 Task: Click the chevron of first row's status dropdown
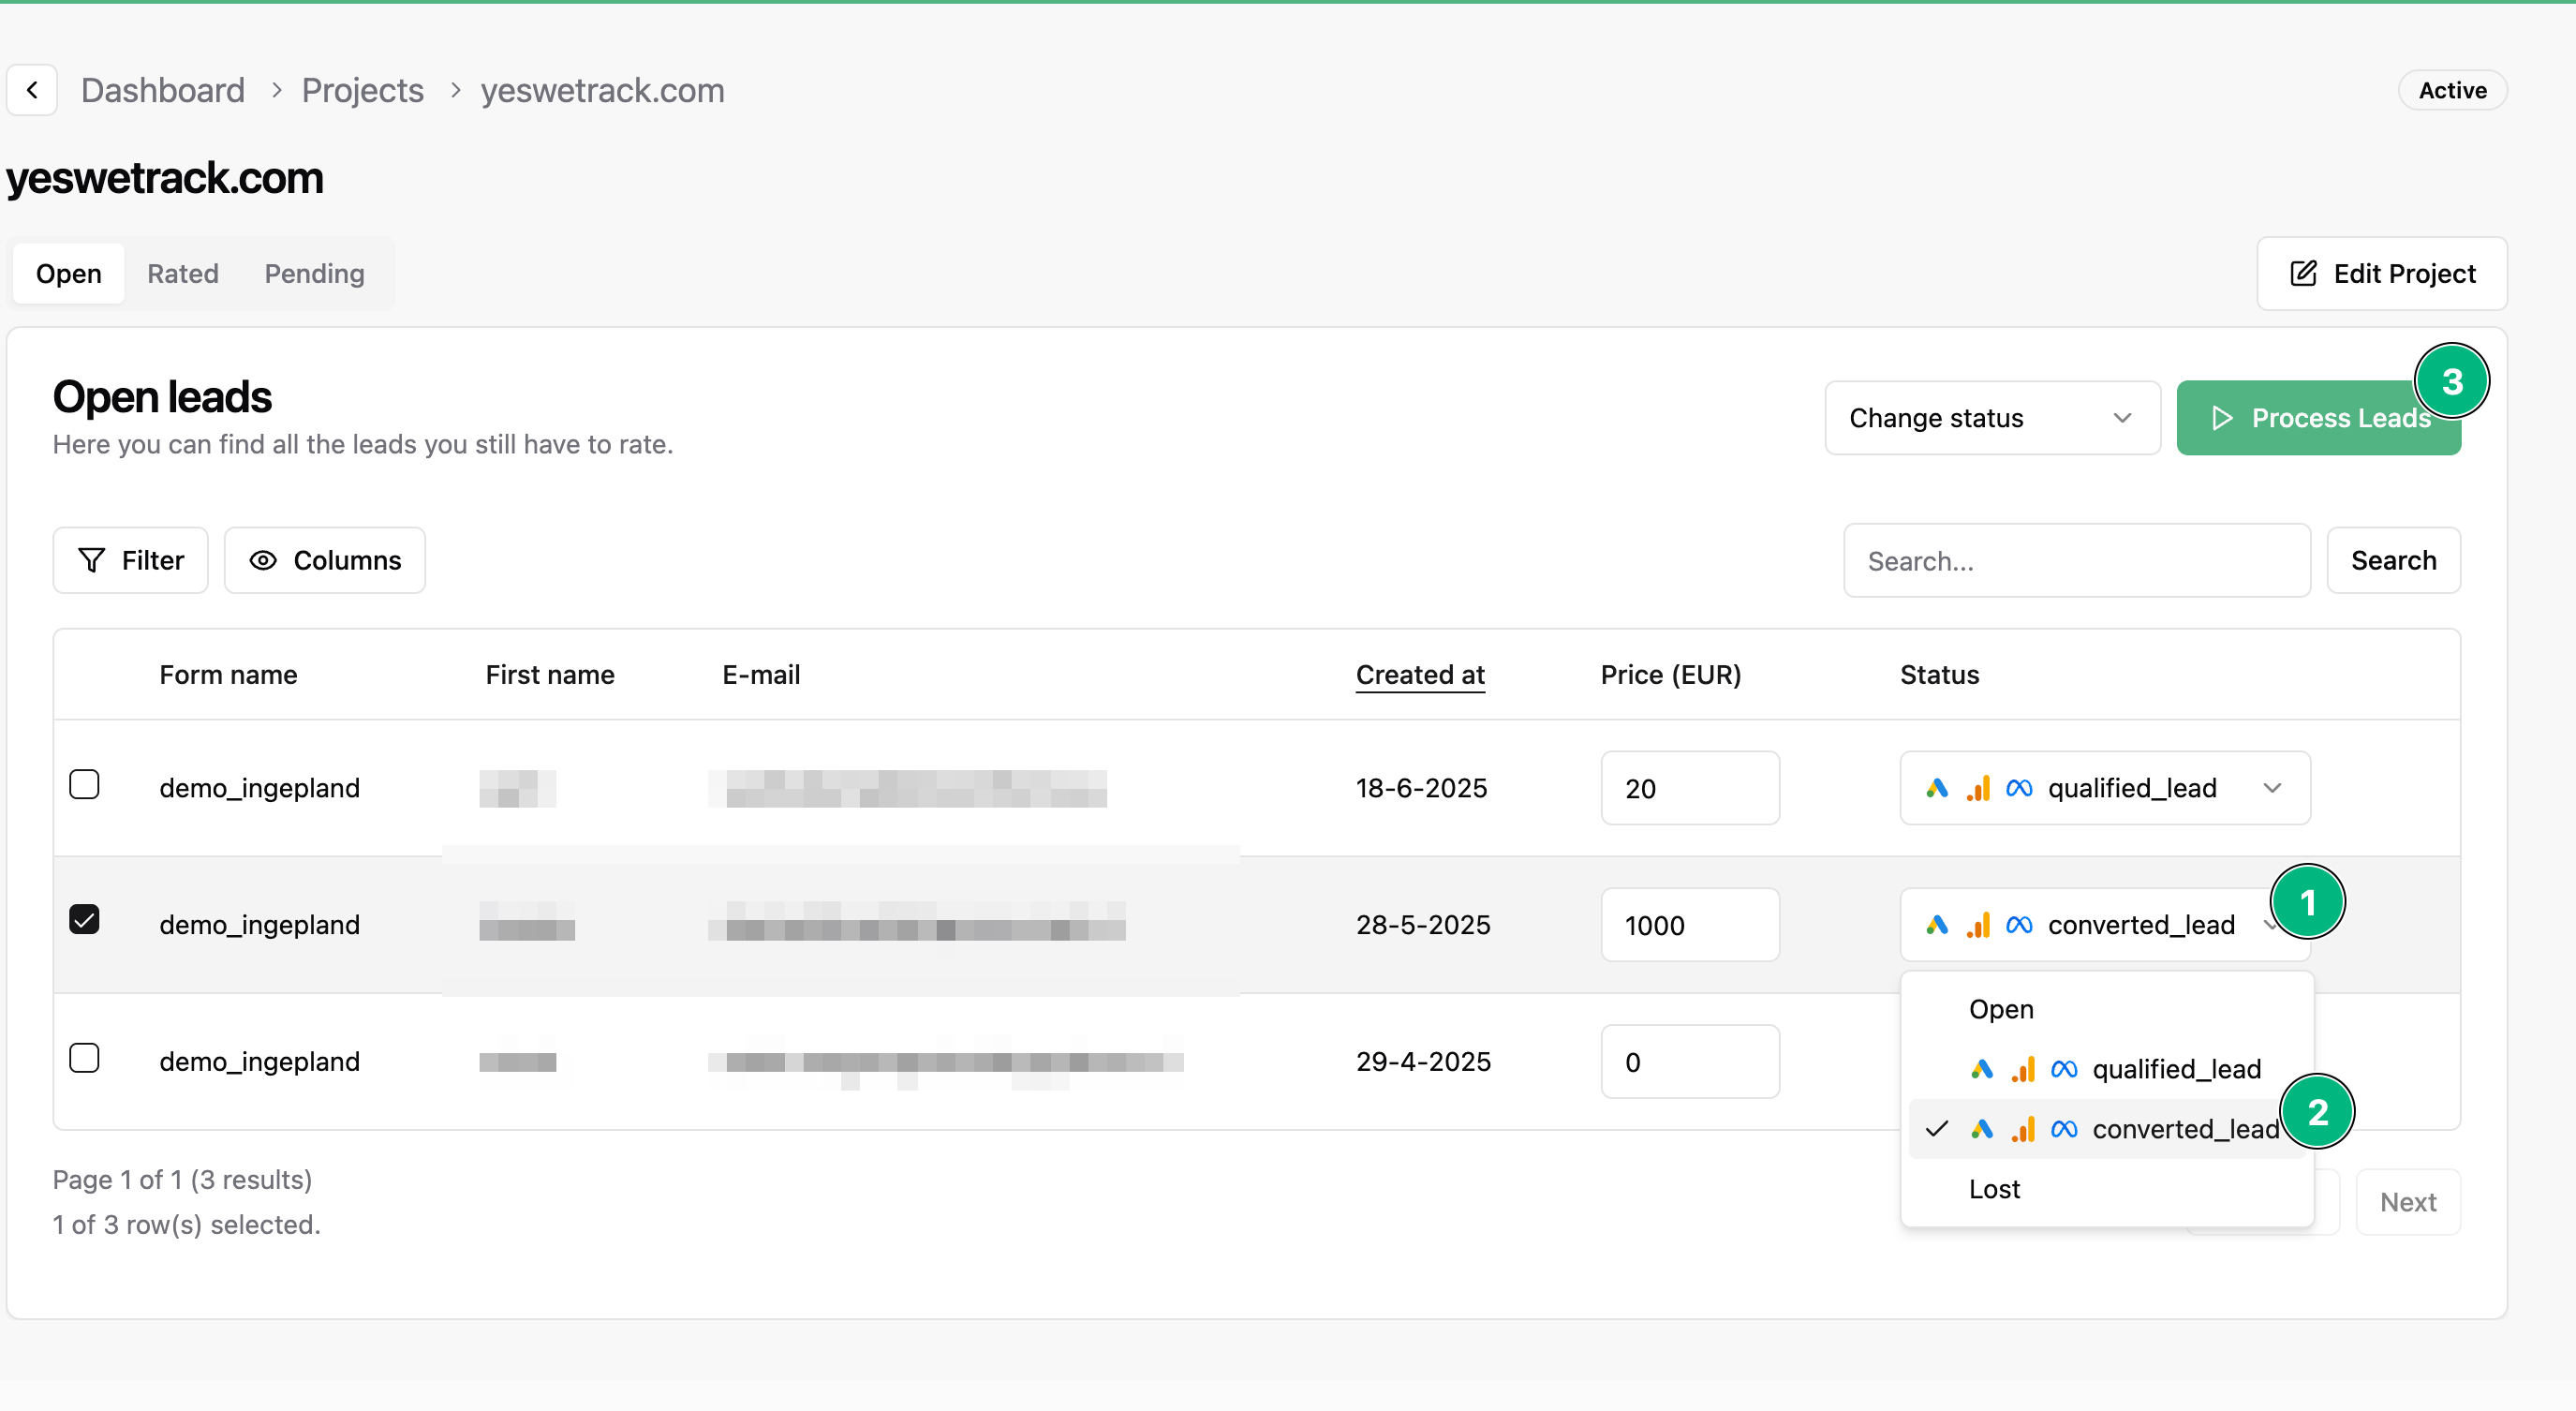(2272, 788)
